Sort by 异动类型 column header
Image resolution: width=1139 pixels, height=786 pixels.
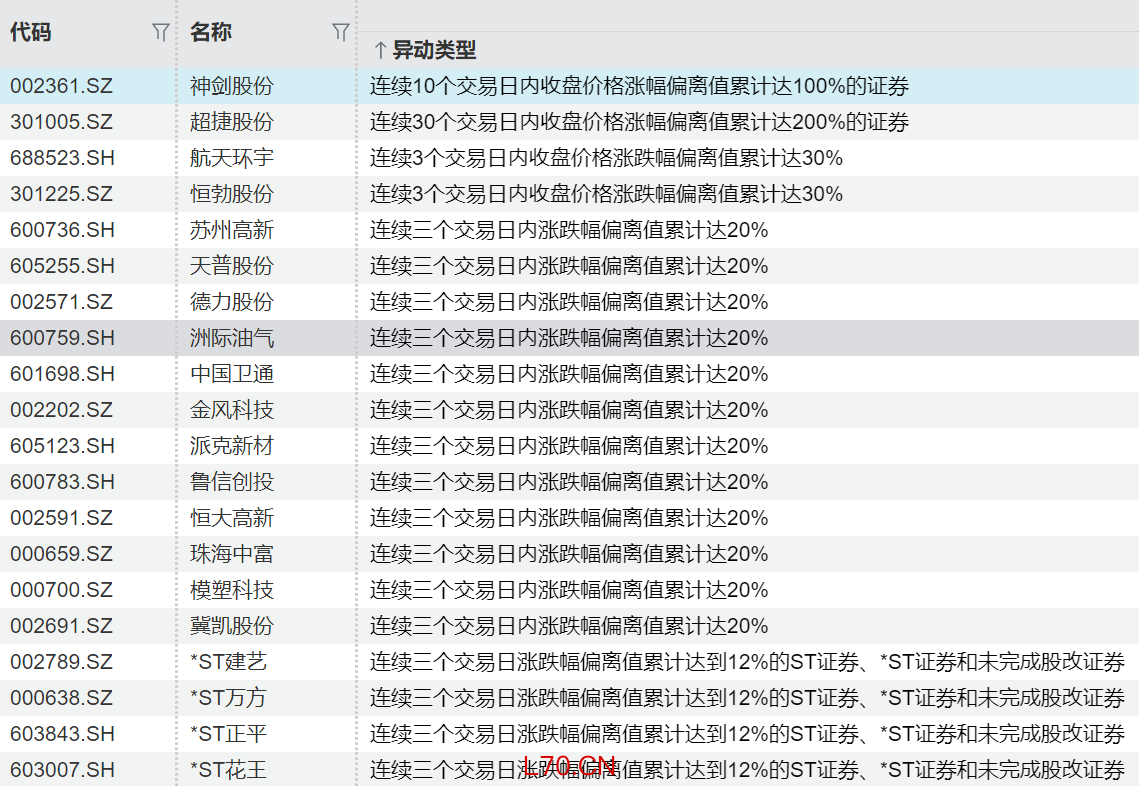click(434, 50)
